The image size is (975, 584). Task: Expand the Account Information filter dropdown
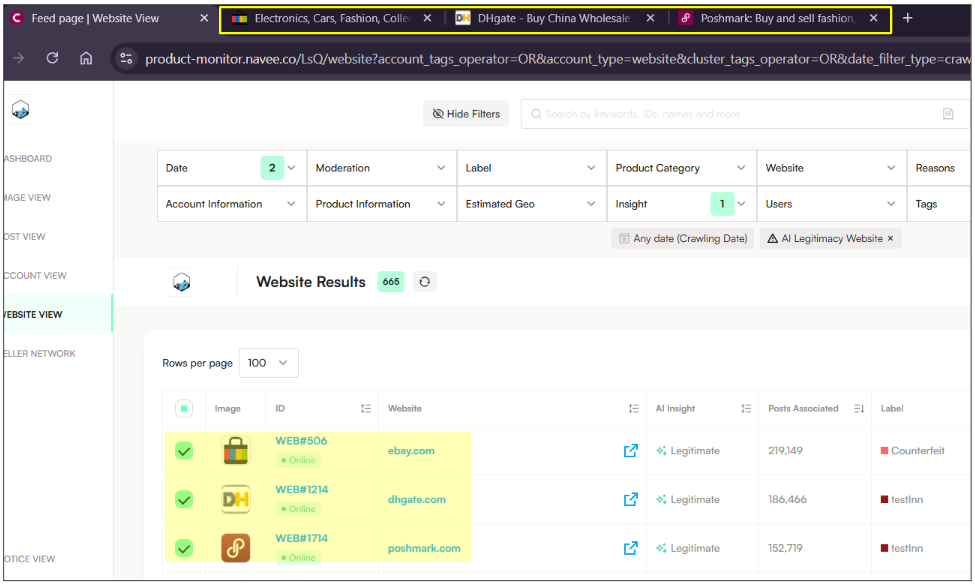coord(232,204)
